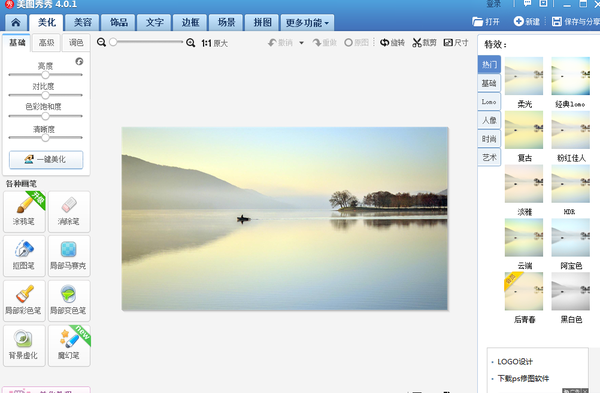Apply the 经典lomo effect

[571, 76]
